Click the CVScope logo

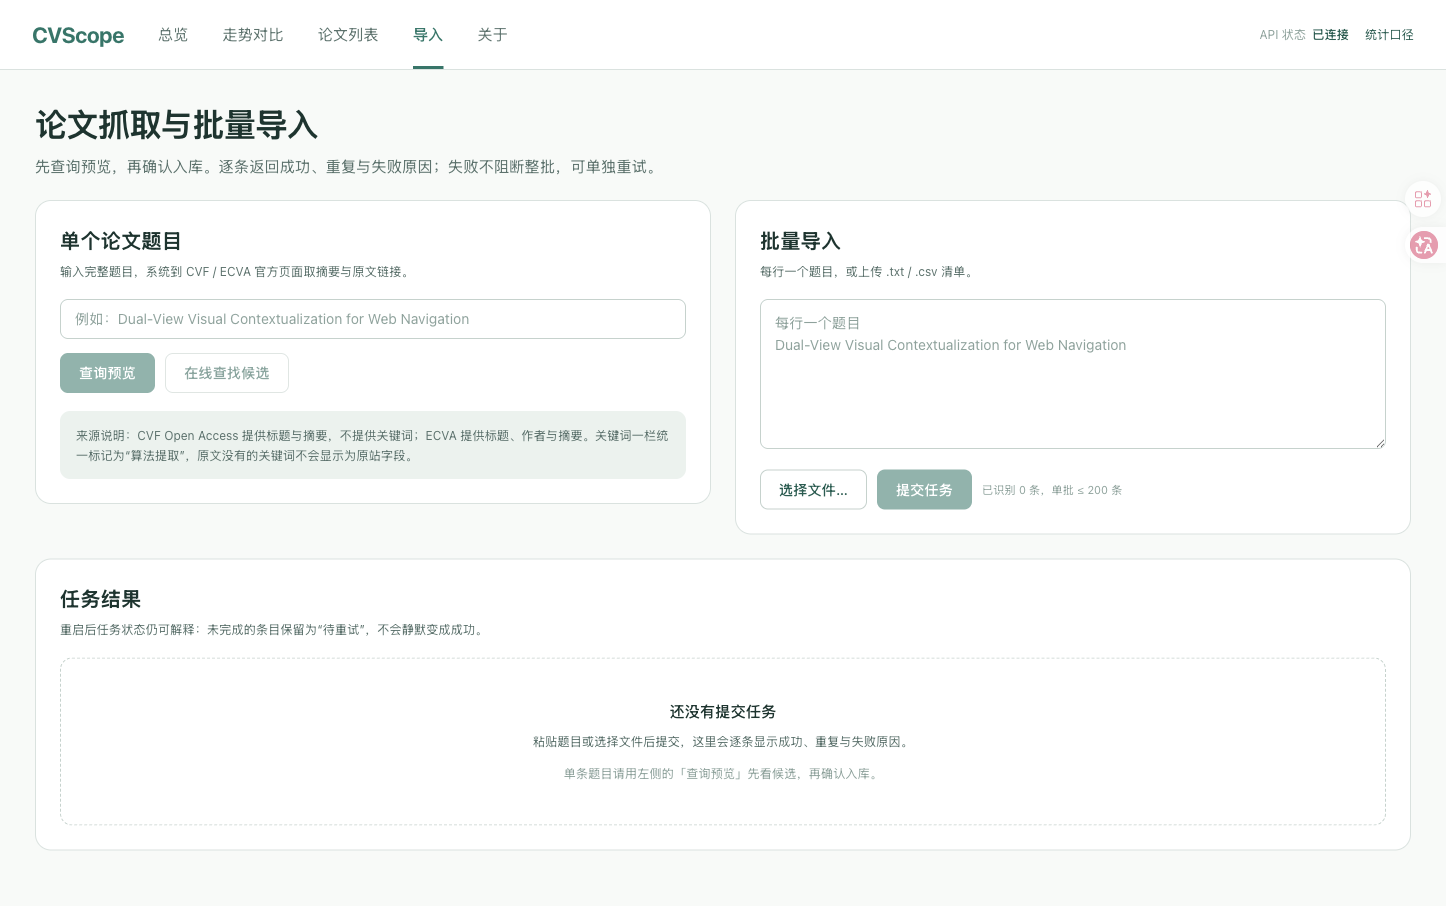78,35
